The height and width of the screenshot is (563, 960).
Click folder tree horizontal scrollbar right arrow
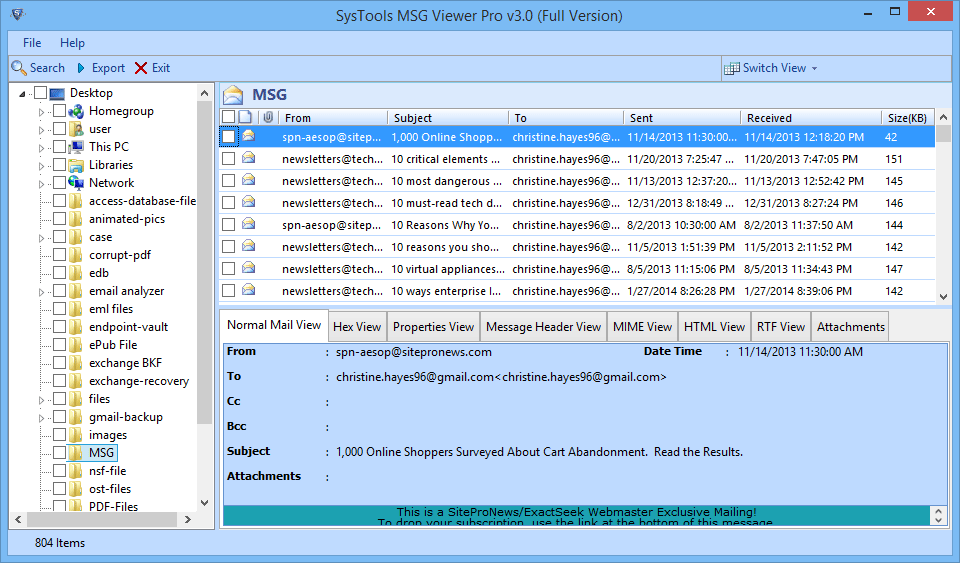click(x=187, y=519)
